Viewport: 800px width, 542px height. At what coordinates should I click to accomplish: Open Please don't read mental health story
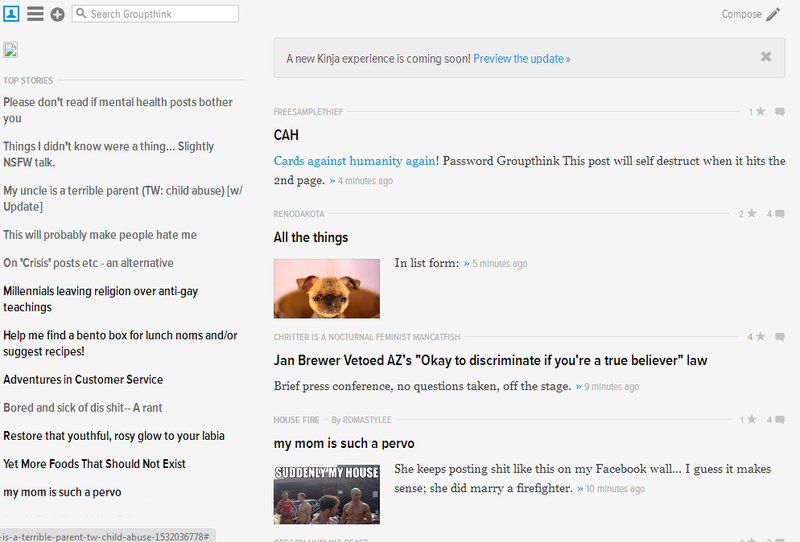pos(118,110)
